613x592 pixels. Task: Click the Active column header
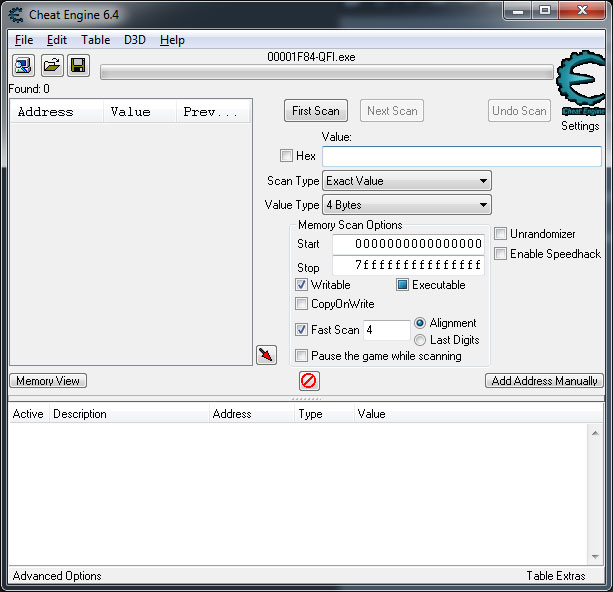coord(29,414)
